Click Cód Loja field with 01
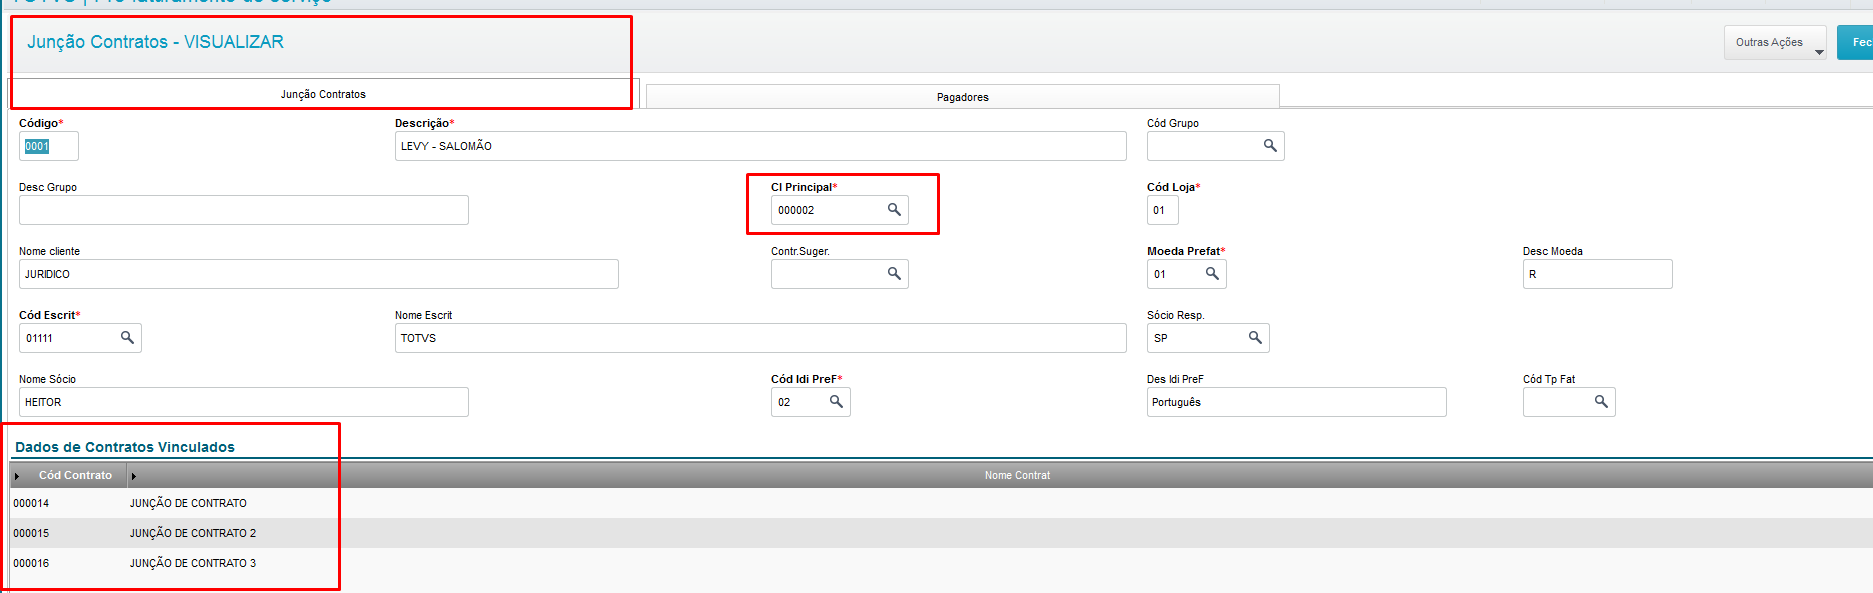This screenshot has width=1873, height=593. [1162, 210]
